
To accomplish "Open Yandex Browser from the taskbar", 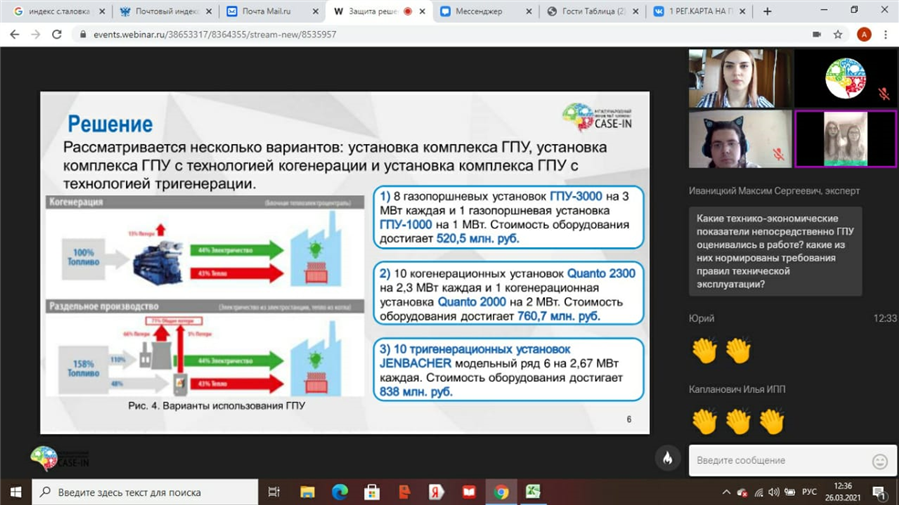I will click(436, 492).
